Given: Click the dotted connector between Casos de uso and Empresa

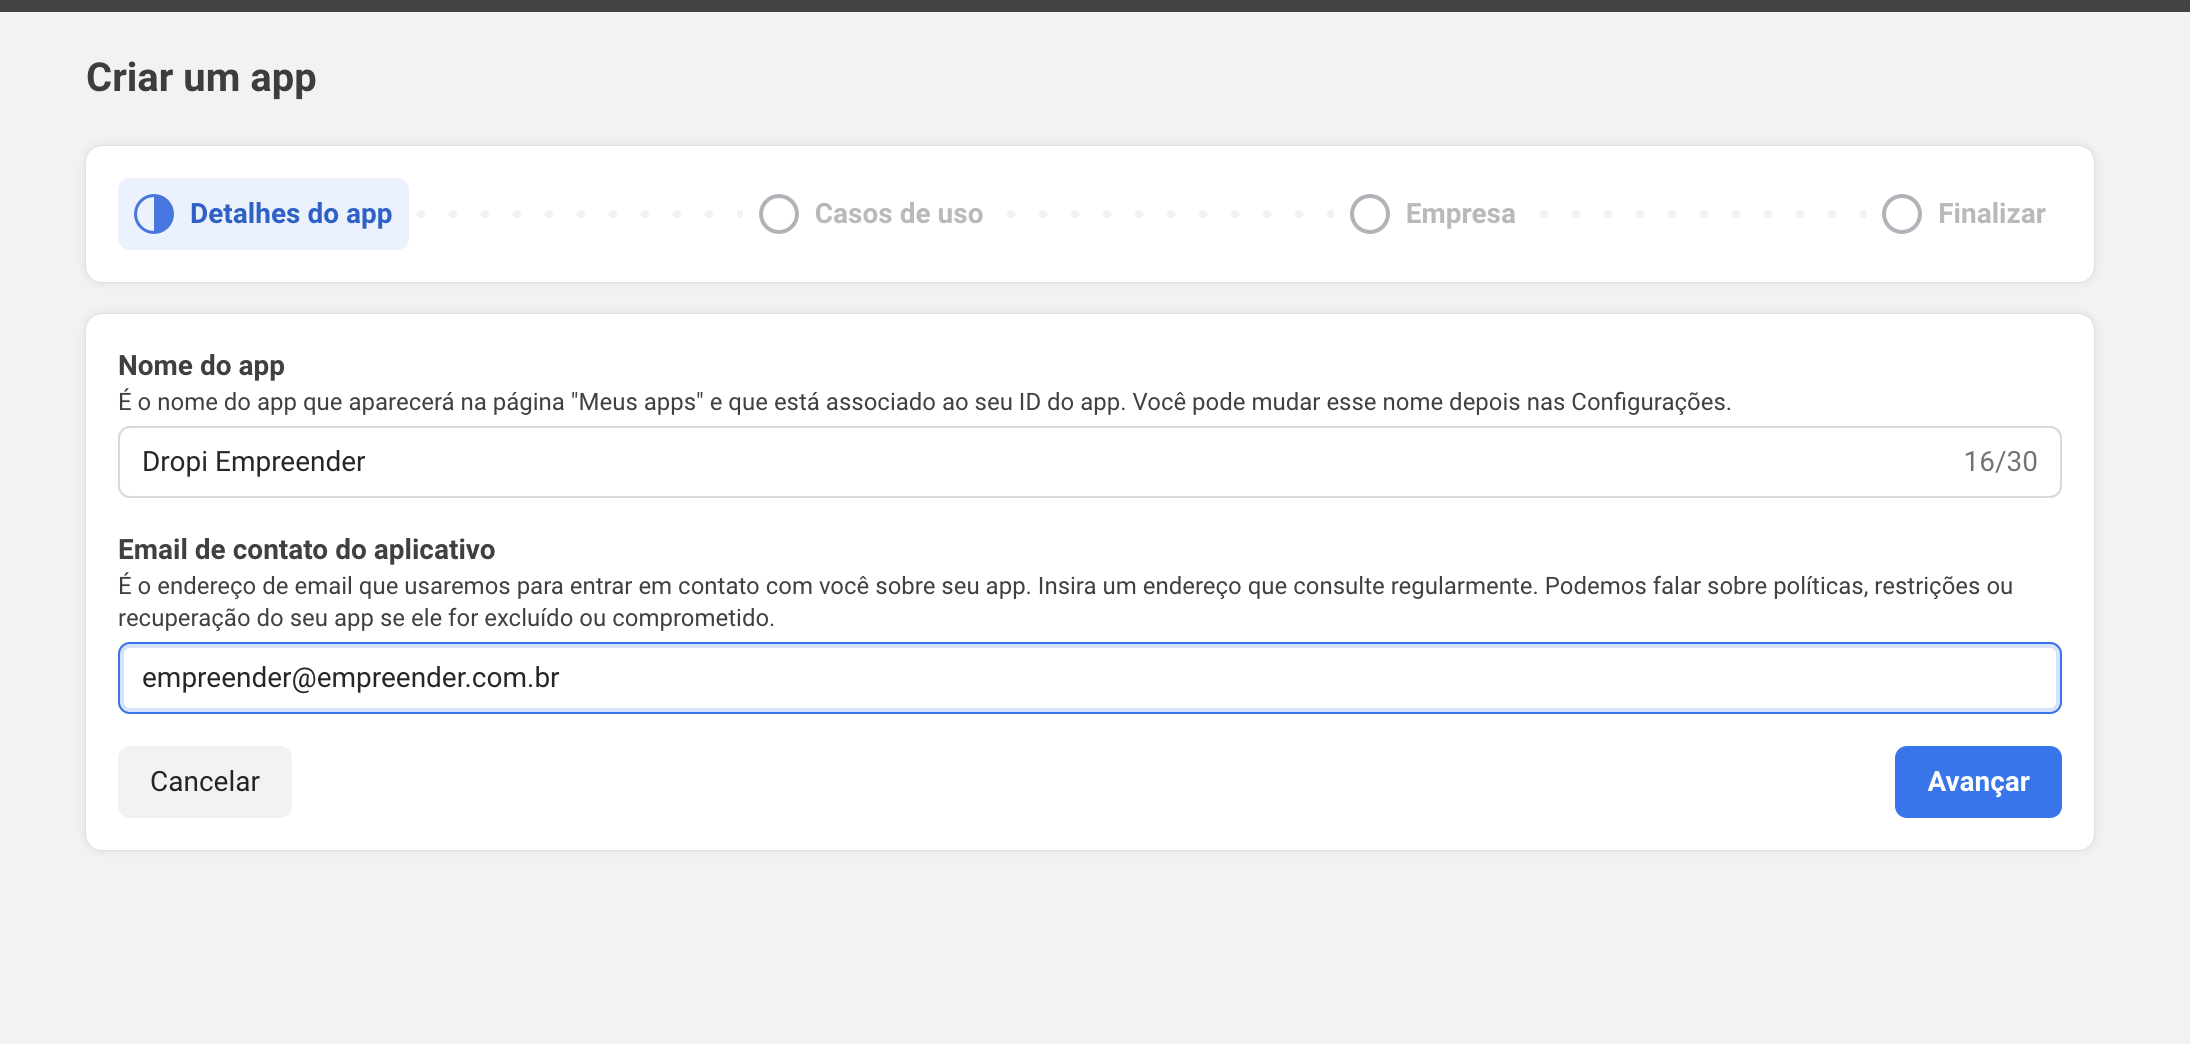Looking at the screenshot, I should pyautogui.click(x=1170, y=214).
